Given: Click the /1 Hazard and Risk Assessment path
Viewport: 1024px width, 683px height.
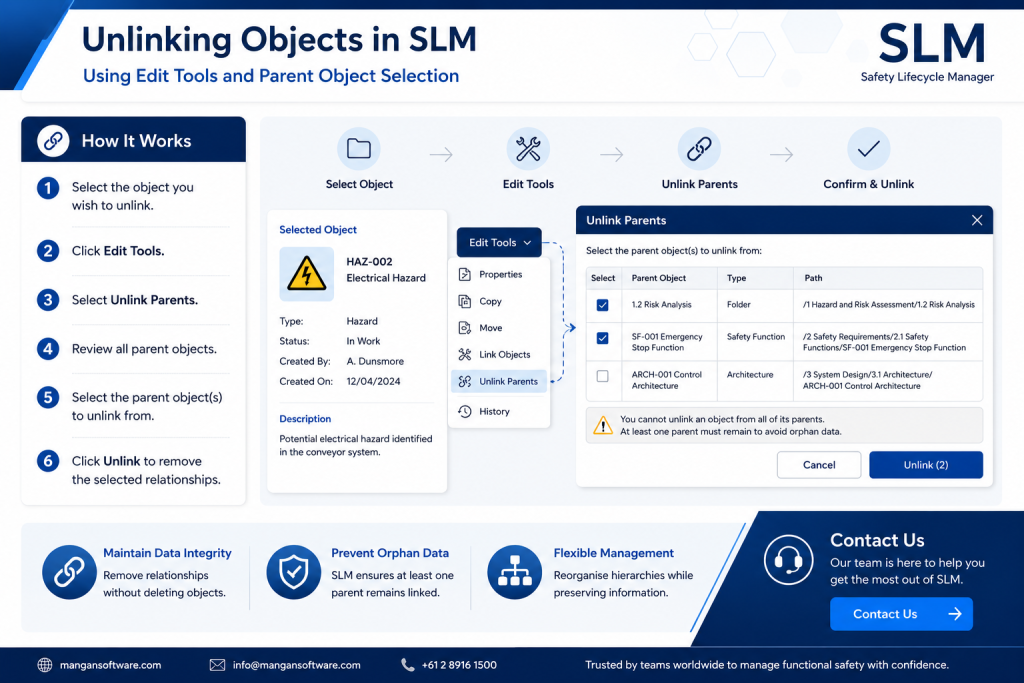Looking at the screenshot, I should [889, 305].
